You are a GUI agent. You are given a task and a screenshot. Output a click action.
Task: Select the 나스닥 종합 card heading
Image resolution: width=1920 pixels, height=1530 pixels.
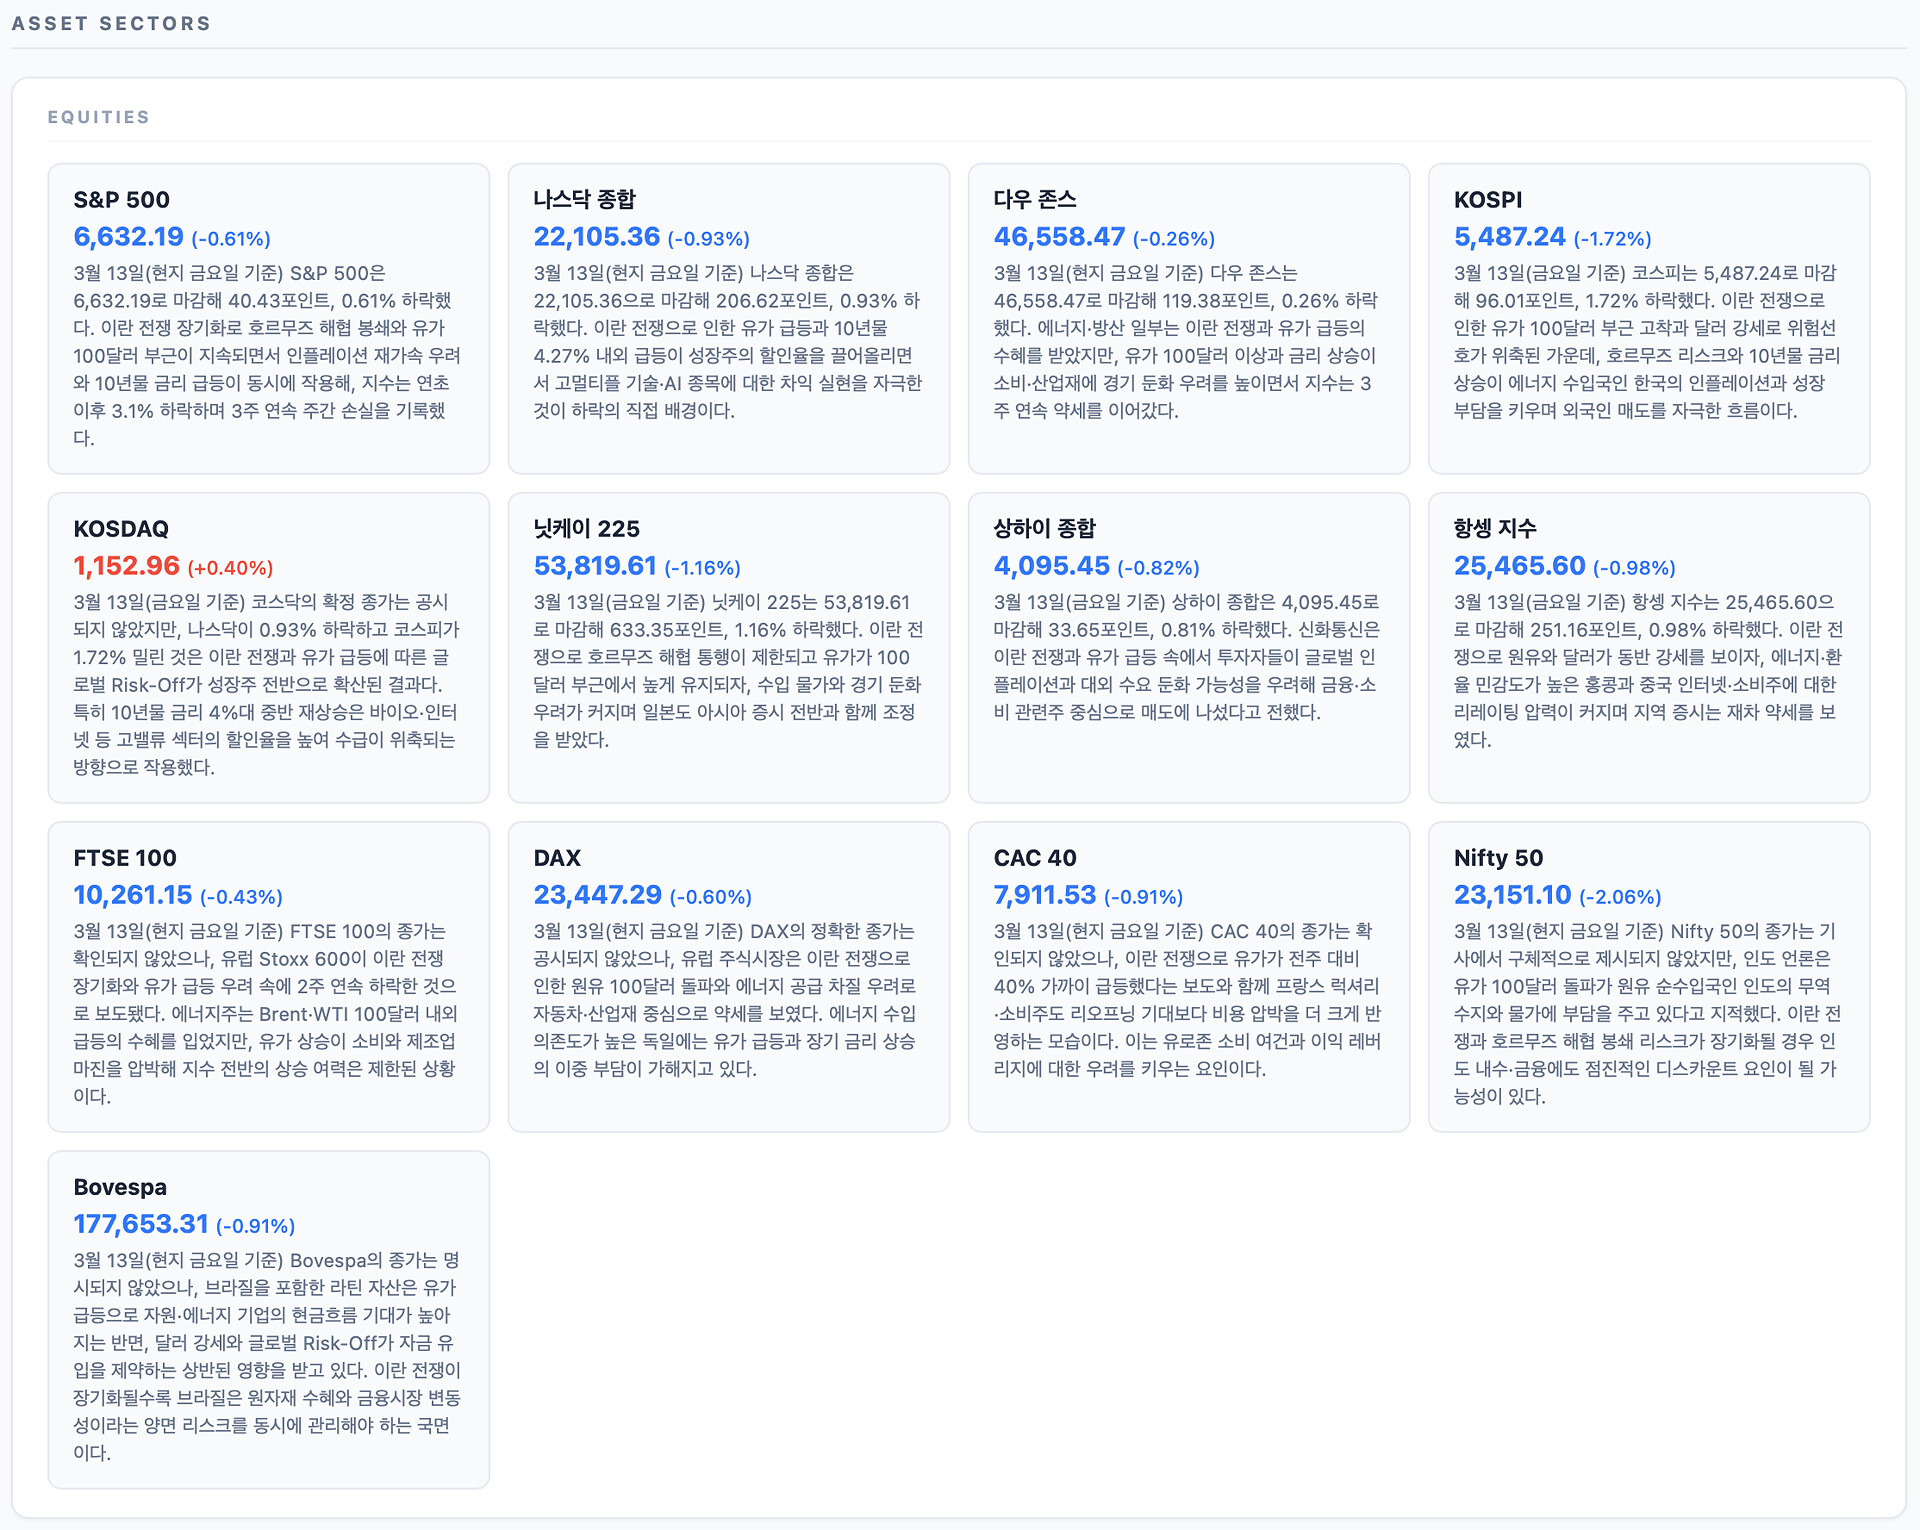click(x=584, y=200)
